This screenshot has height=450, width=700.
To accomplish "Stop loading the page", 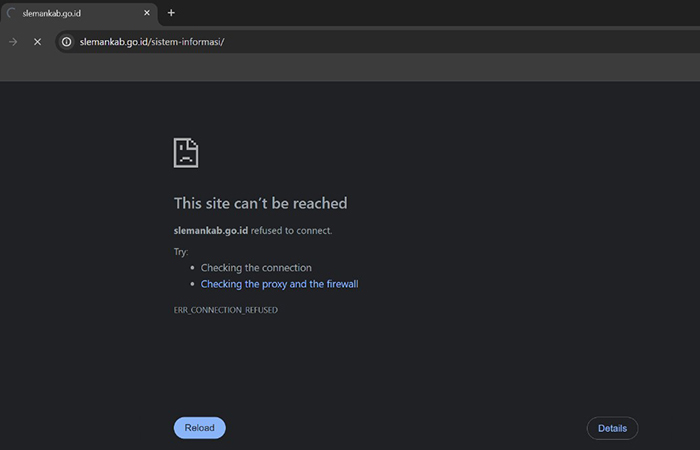I will coord(37,42).
